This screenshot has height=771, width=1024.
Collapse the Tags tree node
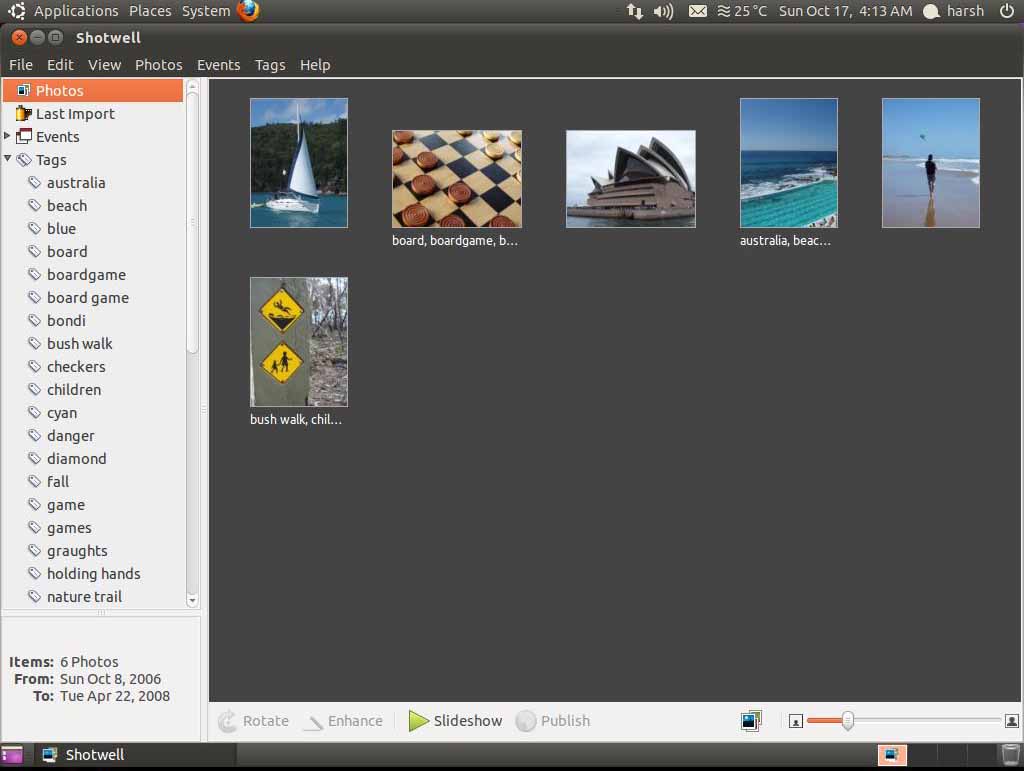coord(8,159)
